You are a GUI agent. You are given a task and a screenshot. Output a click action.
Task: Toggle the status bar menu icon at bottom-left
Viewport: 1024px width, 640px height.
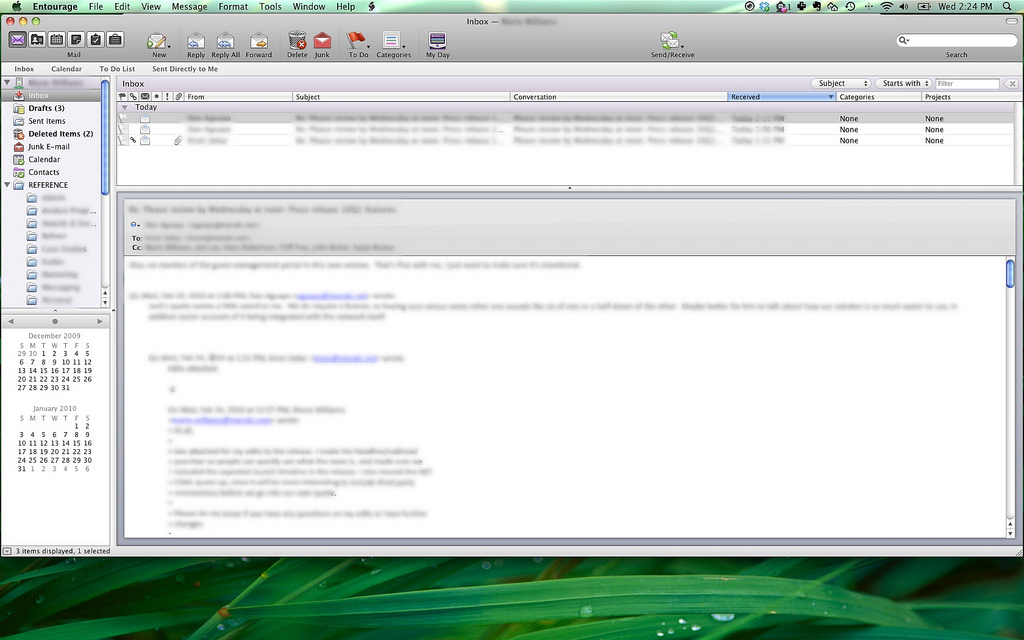[7, 551]
